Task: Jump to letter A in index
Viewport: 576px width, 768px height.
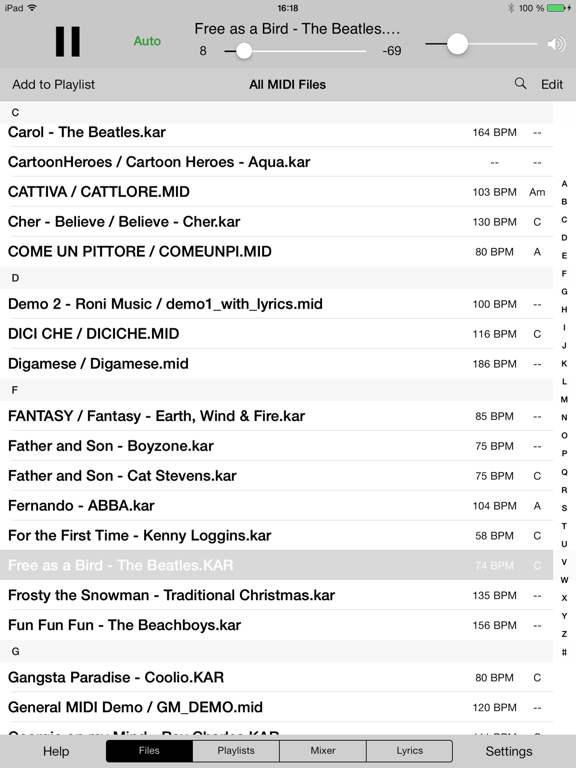Action: click(x=564, y=184)
